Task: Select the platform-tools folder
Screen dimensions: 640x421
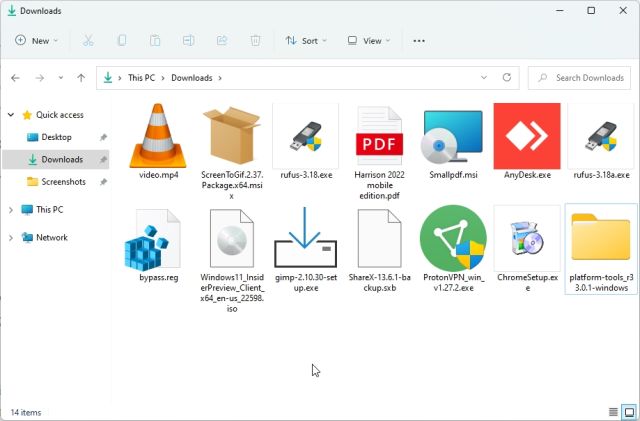Action: (600, 247)
